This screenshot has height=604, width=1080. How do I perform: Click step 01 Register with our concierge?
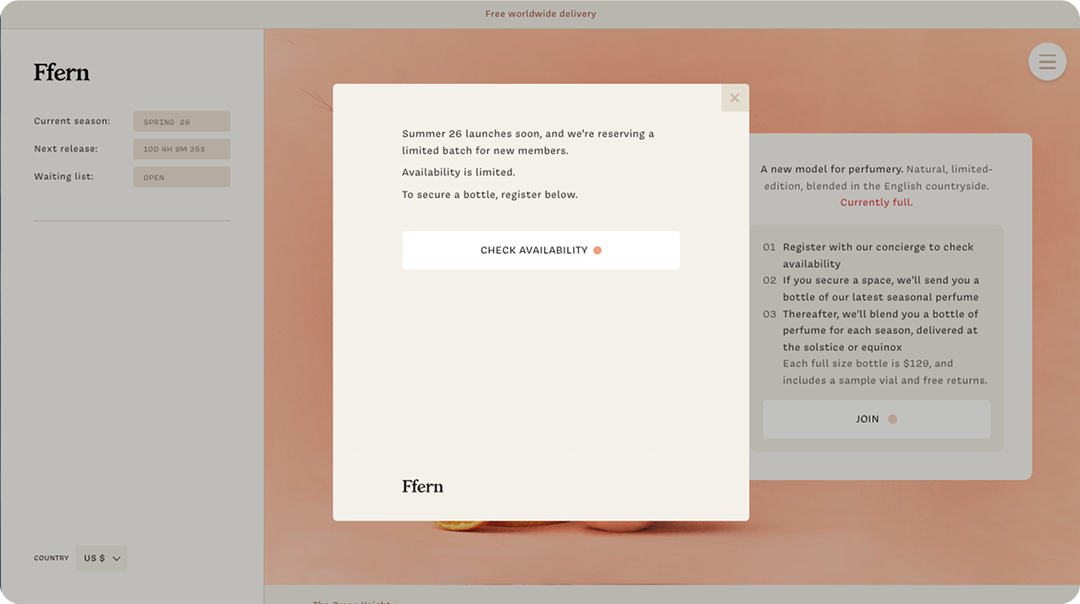[869, 255]
